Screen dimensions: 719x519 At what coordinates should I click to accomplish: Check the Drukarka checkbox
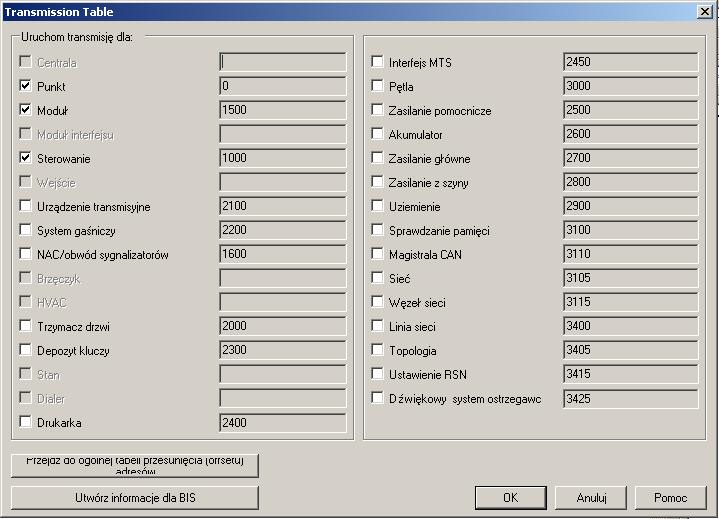point(26,421)
